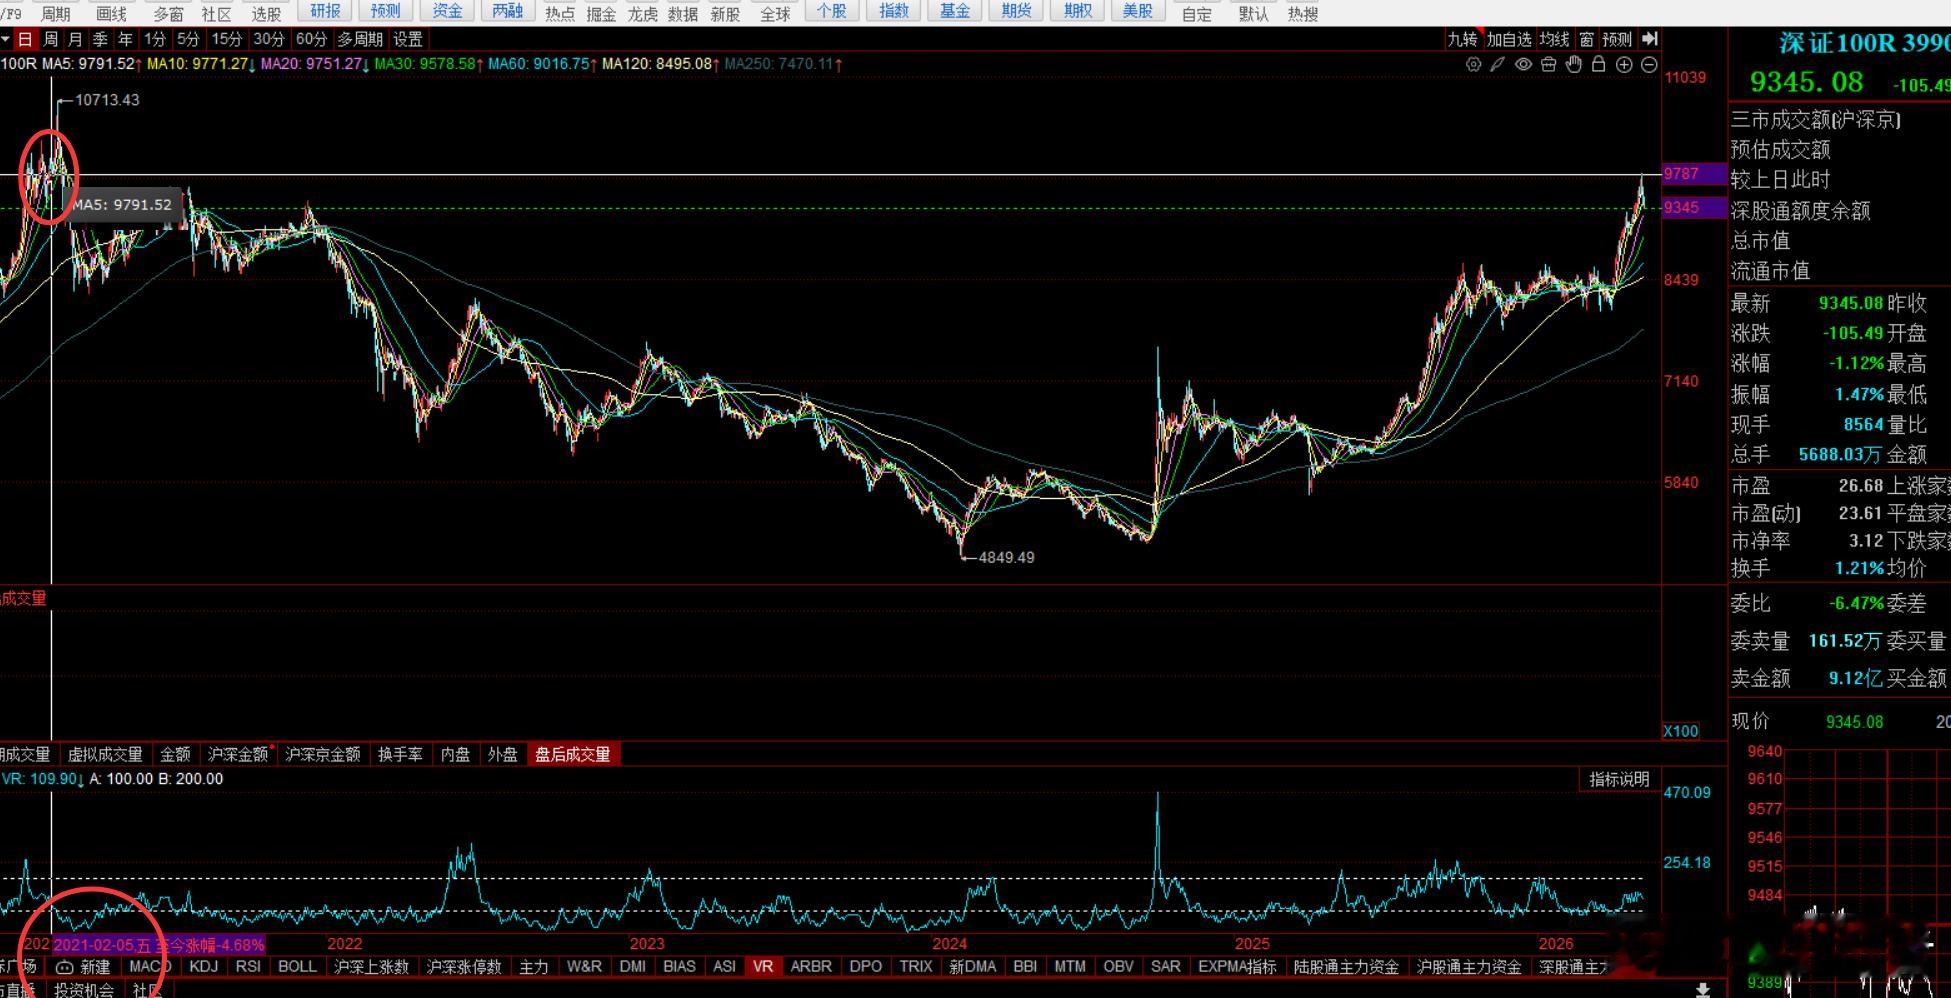Image resolution: width=1951 pixels, height=998 pixels.
Task: Select 内盘 tab
Action: click(455, 754)
